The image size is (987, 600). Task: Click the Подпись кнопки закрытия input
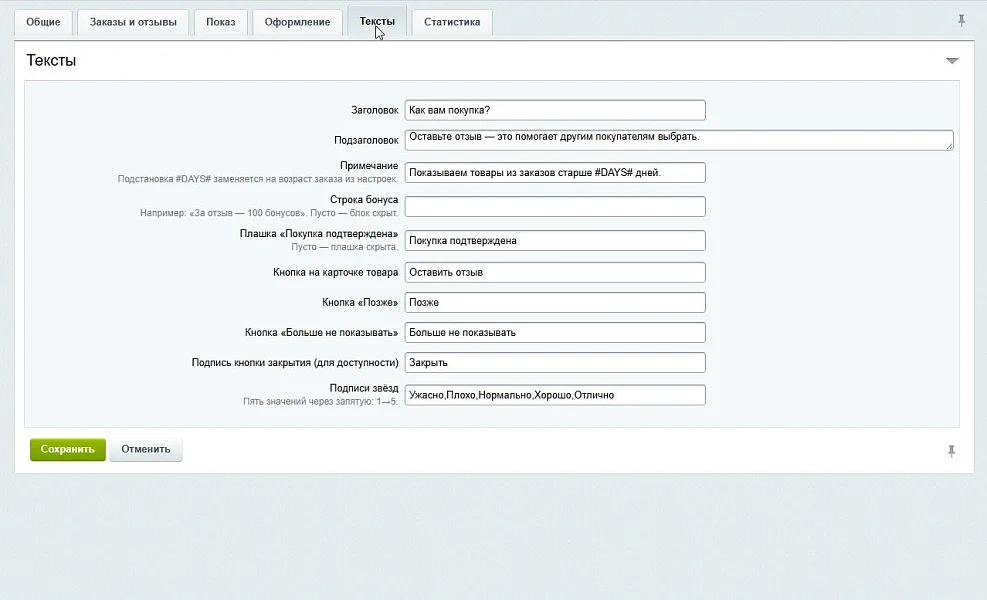[x=555, y=363]
